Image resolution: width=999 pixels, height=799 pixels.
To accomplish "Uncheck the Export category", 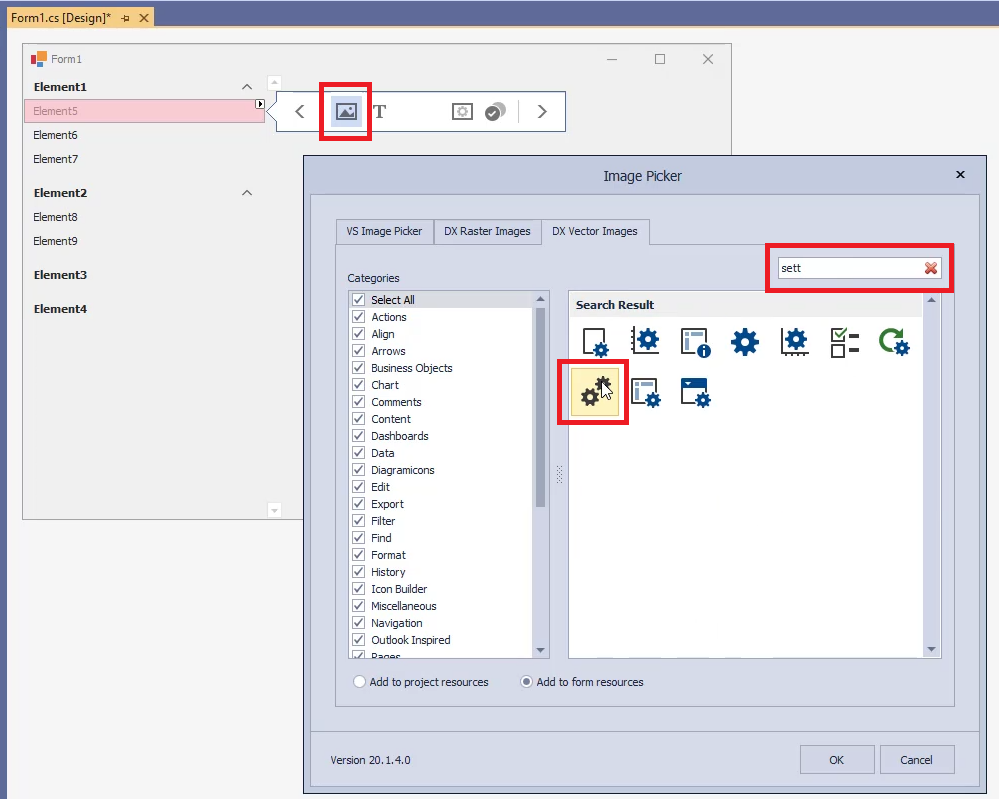I will click(x=359, y=503).
